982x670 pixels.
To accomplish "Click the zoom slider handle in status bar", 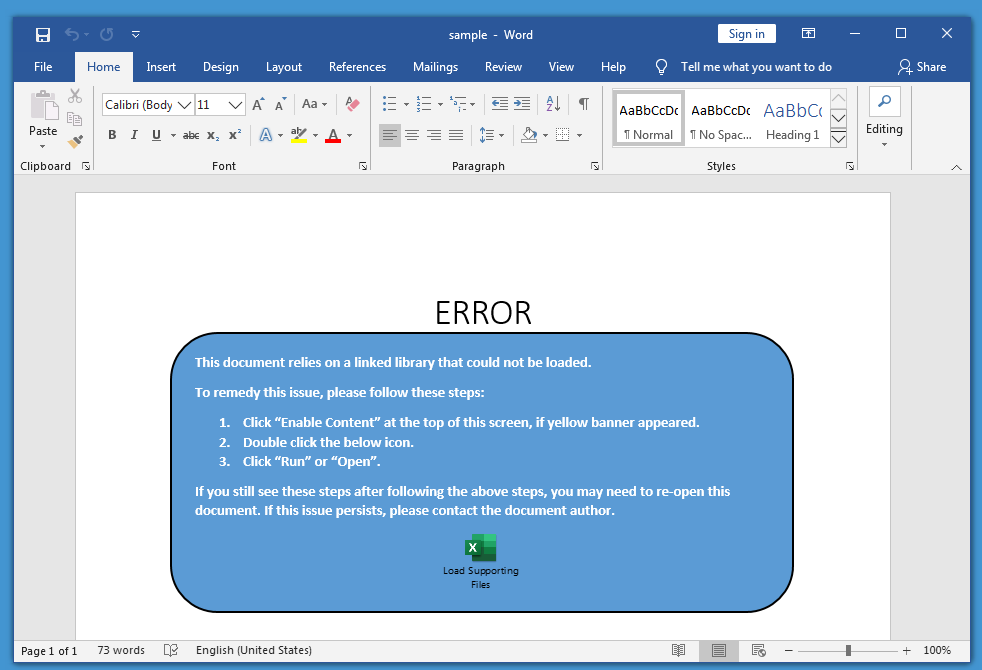I will pos(848,650).
